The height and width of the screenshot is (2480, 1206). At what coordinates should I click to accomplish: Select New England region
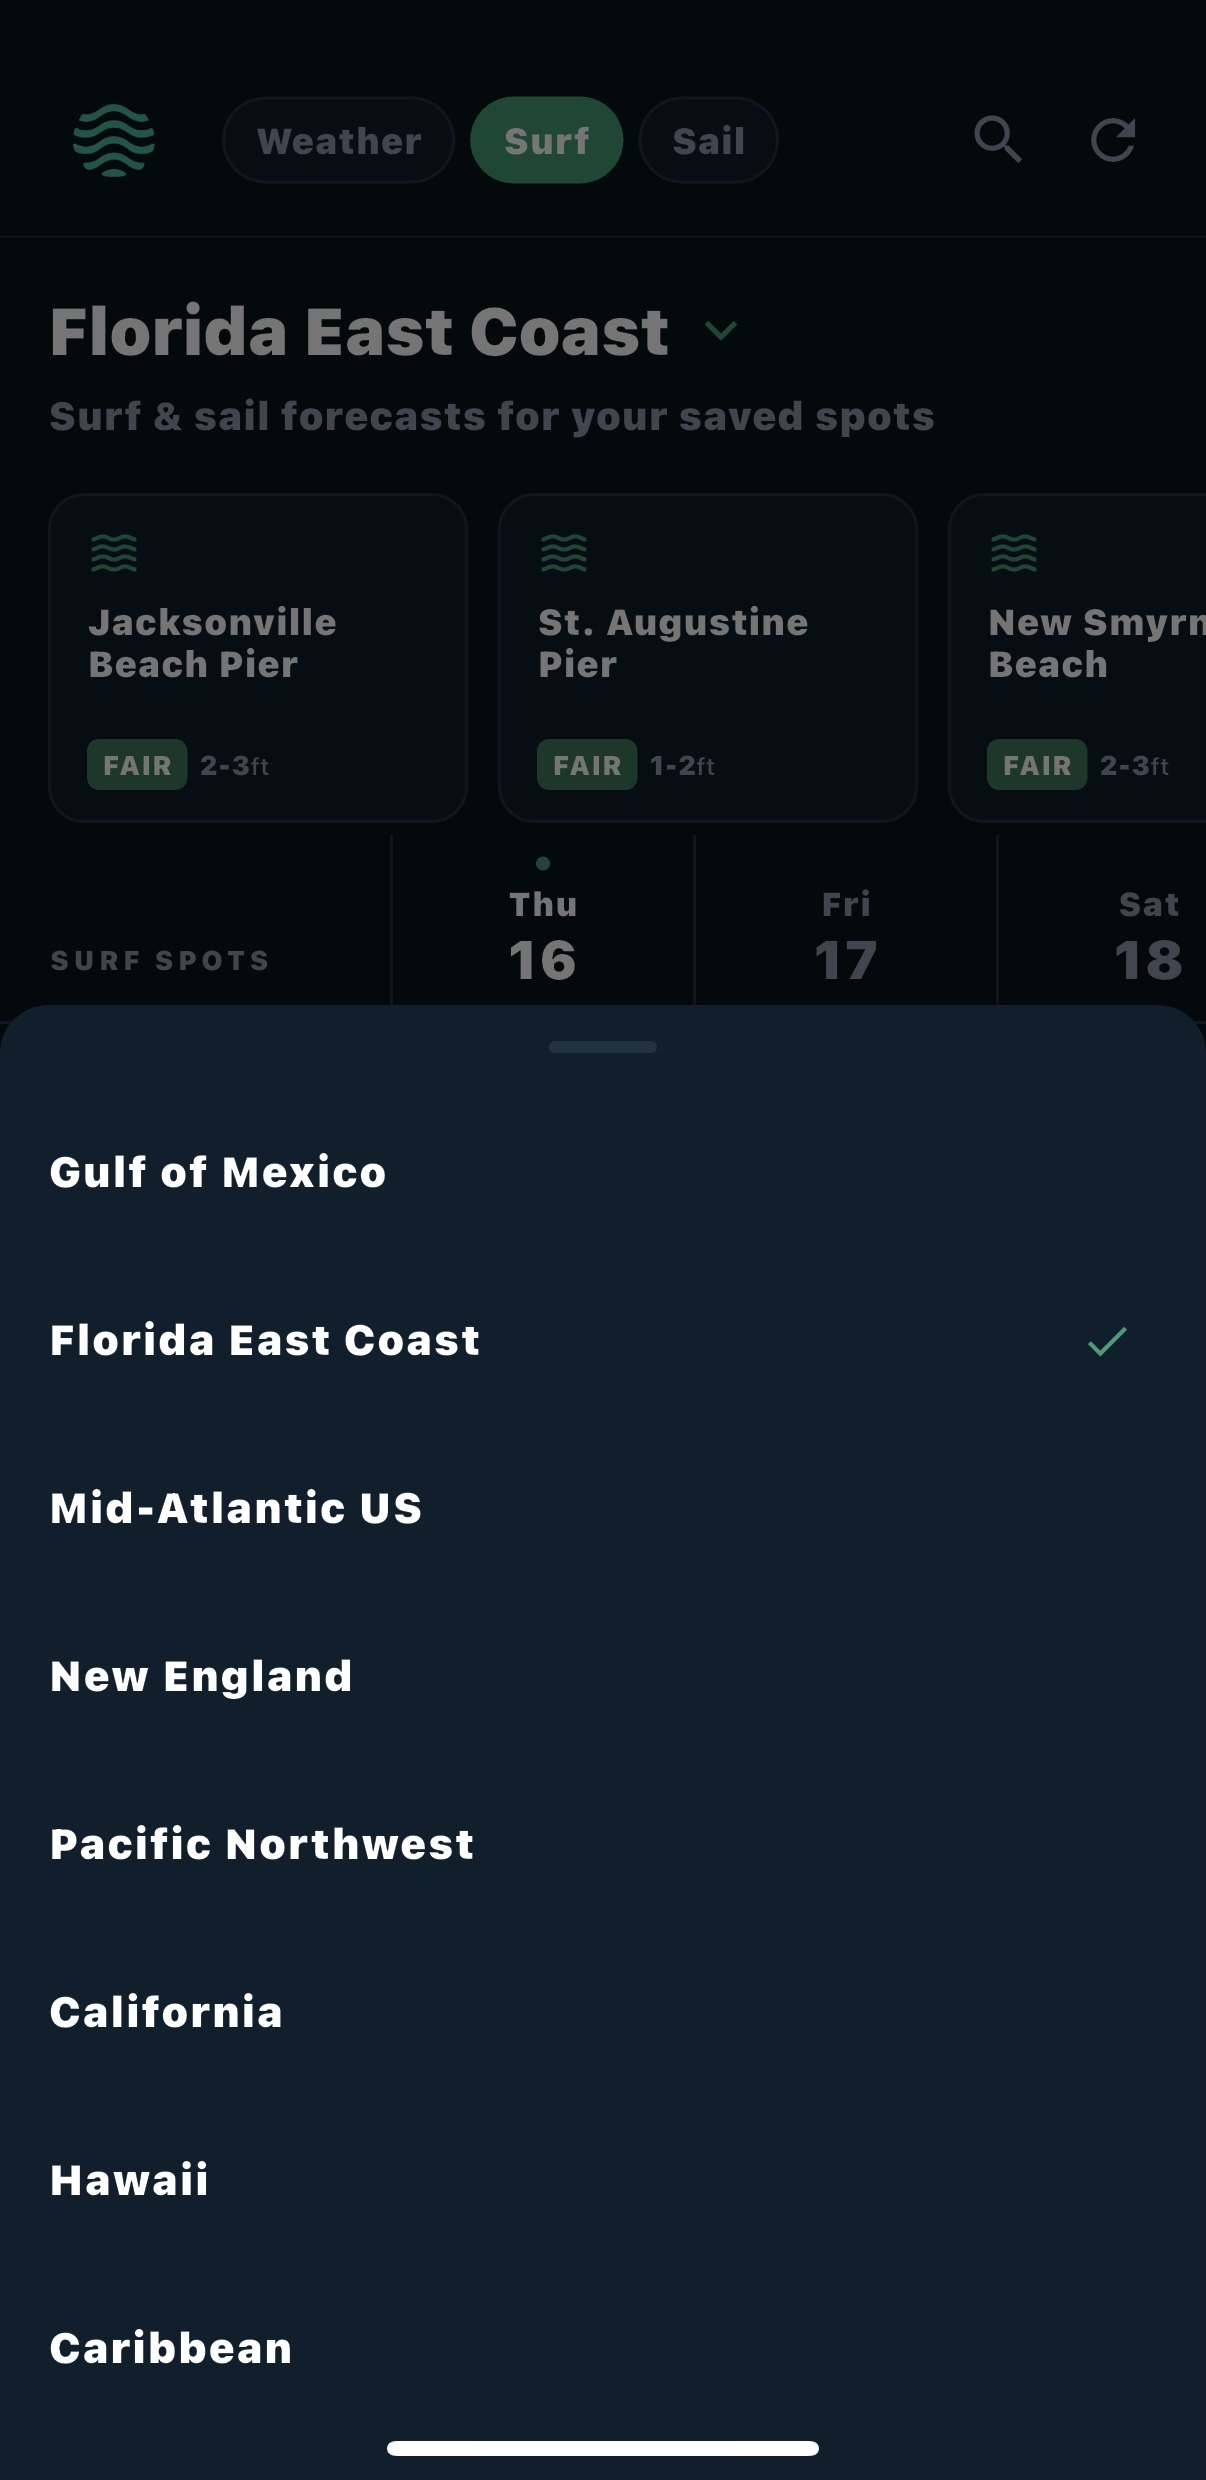[x=201, y=1677]
